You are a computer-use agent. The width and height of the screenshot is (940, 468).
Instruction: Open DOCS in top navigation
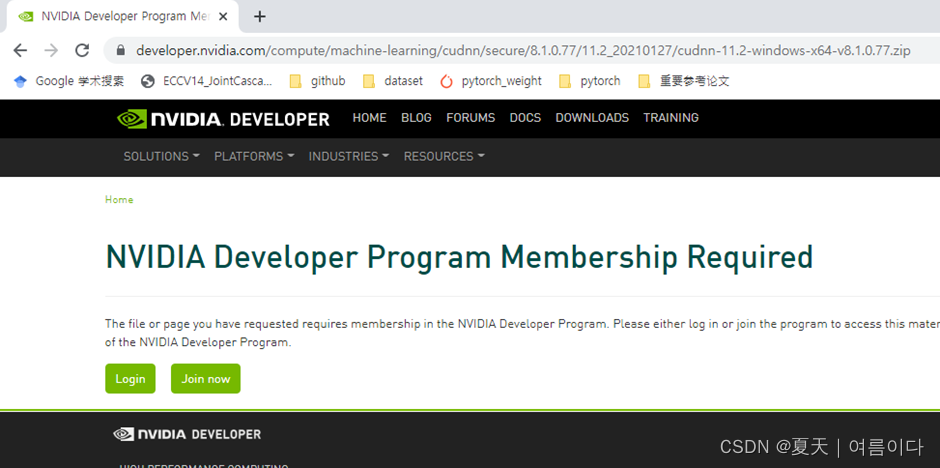[525, 118]
